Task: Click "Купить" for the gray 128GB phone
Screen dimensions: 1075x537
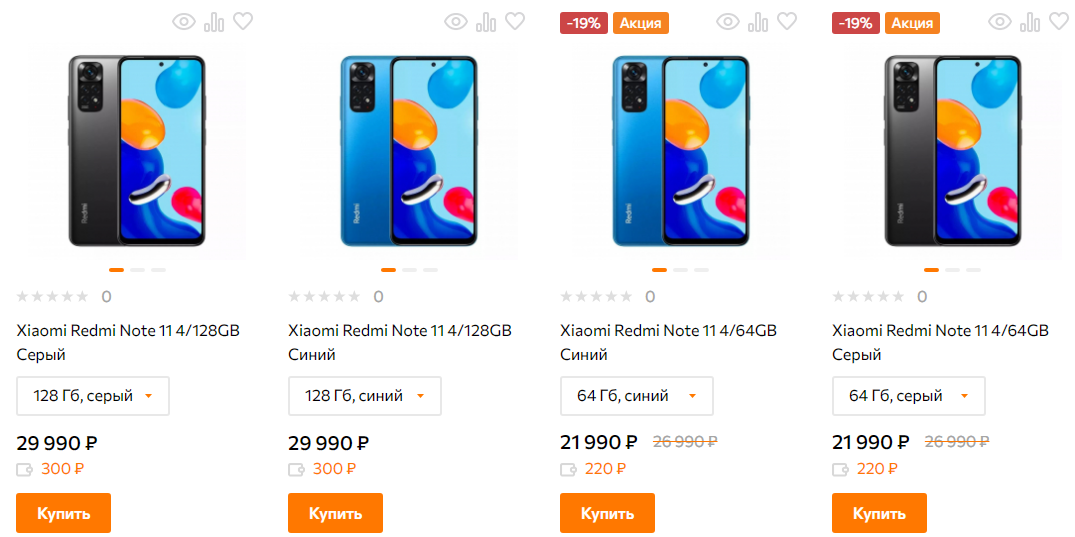Action: tap(64, 513)
